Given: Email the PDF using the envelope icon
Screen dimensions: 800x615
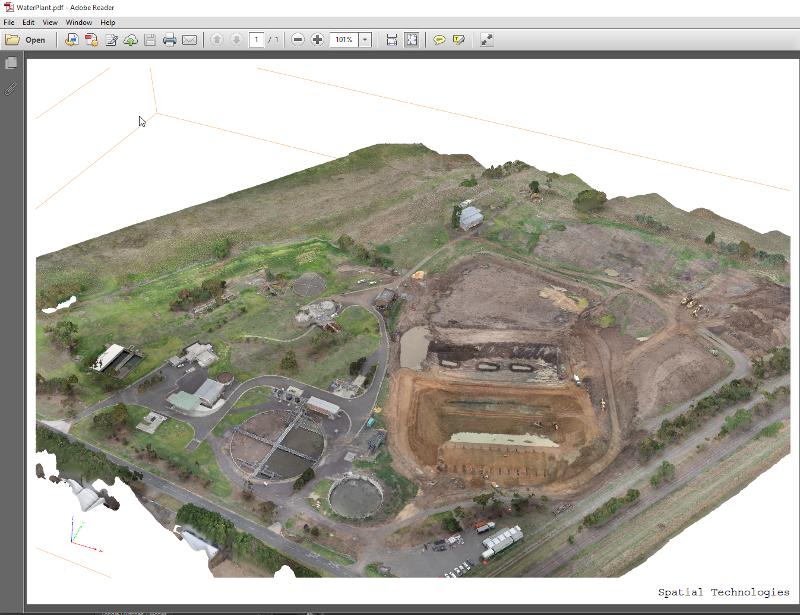Looking at the screenshot, I should click(190, 40).
